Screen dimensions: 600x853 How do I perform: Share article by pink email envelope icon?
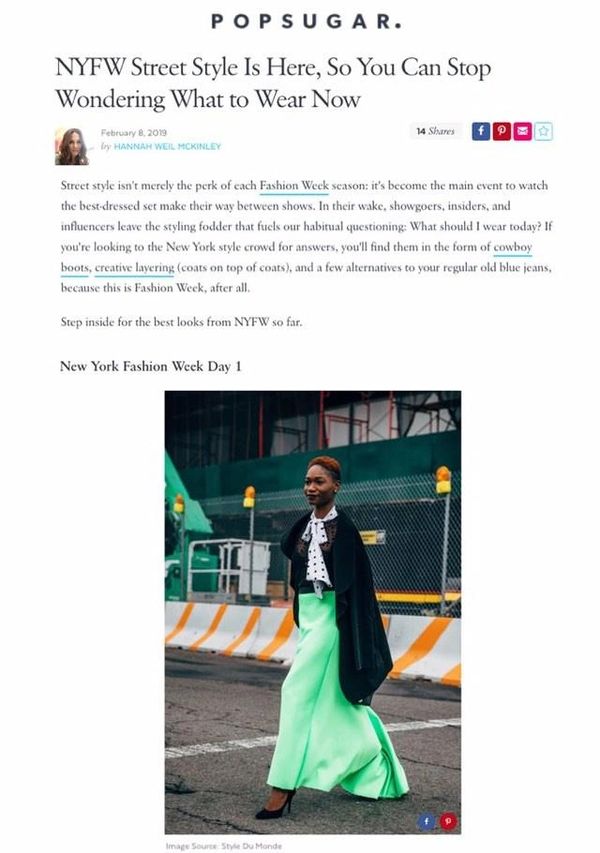click(x=523, y=131)
